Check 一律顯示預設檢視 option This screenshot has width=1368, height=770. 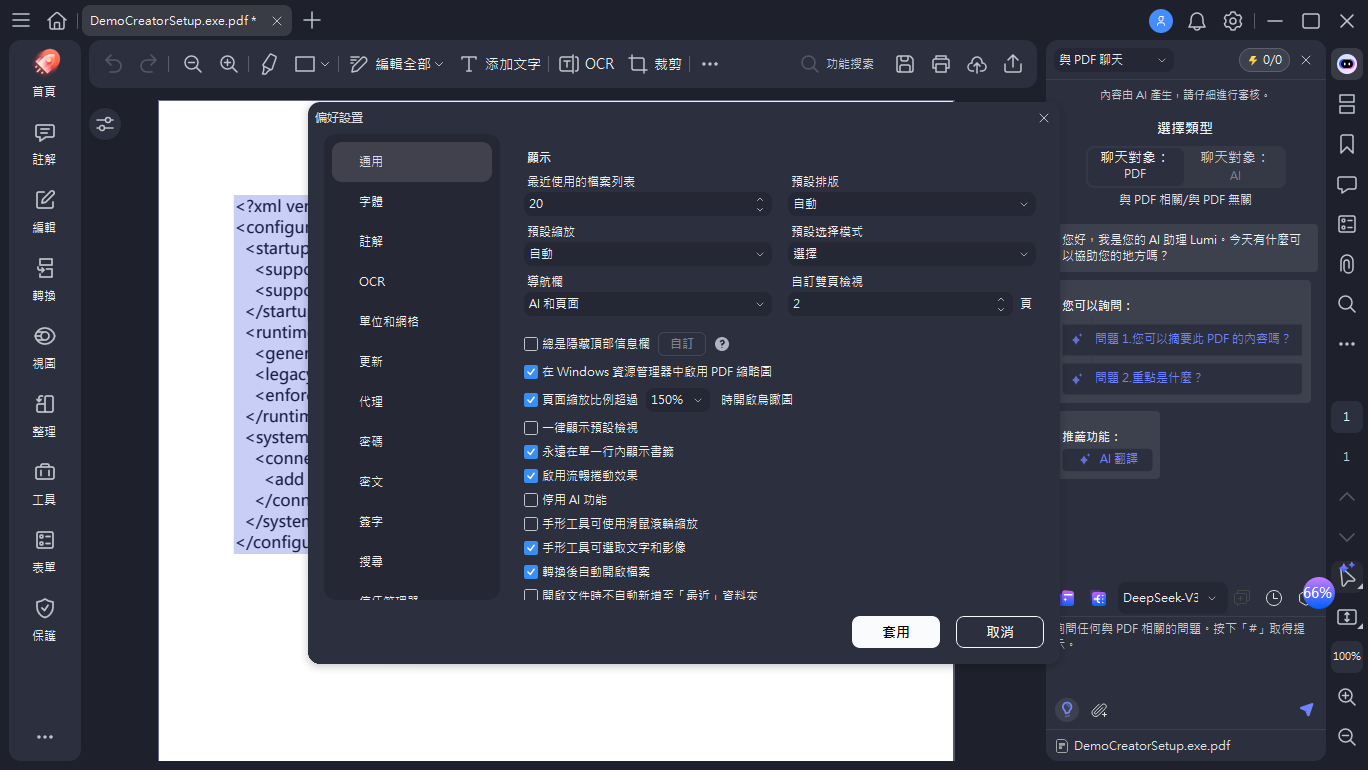coord(530,428)
